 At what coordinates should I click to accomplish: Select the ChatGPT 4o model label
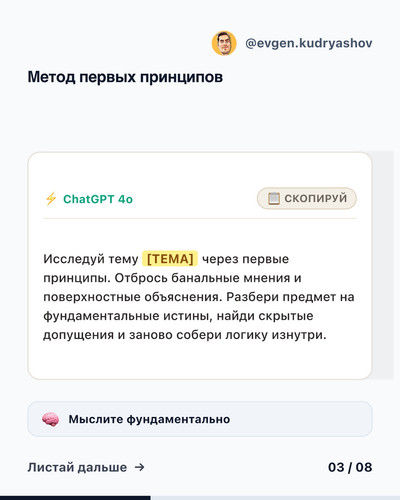click(98, 199)
